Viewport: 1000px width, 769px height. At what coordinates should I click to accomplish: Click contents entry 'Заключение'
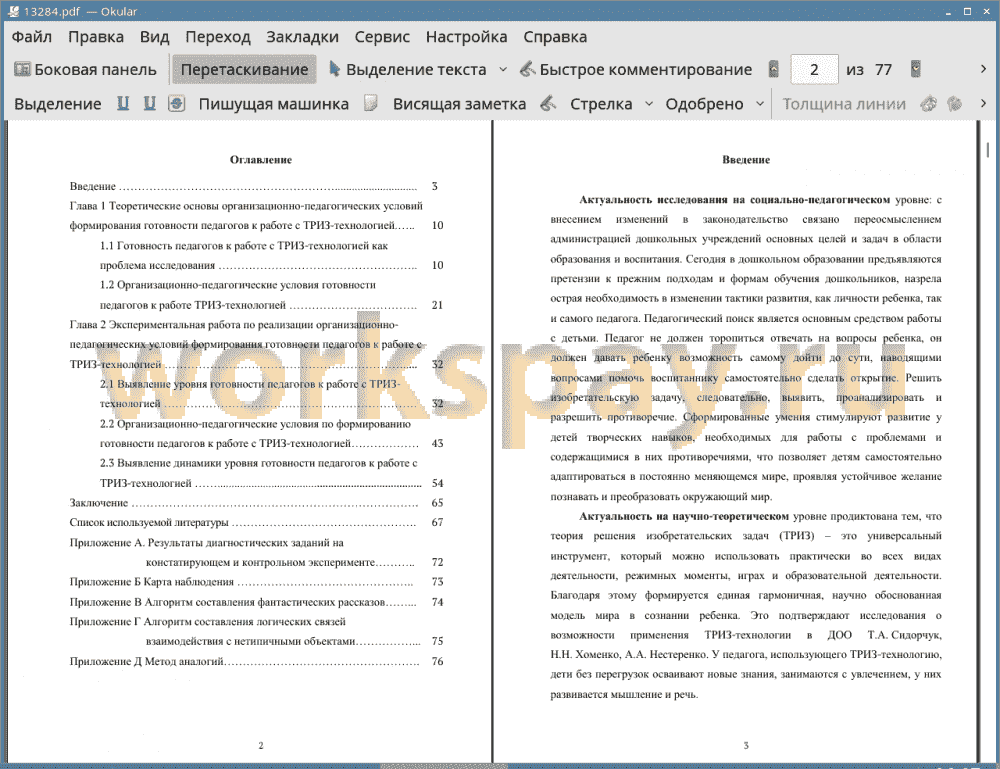tap(98, 502)
